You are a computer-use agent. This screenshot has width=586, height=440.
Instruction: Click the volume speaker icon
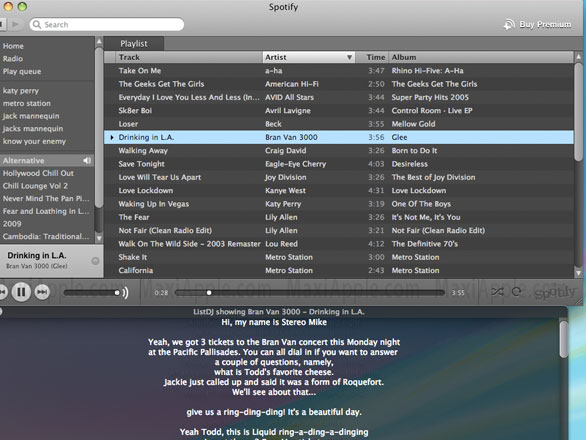125,292
